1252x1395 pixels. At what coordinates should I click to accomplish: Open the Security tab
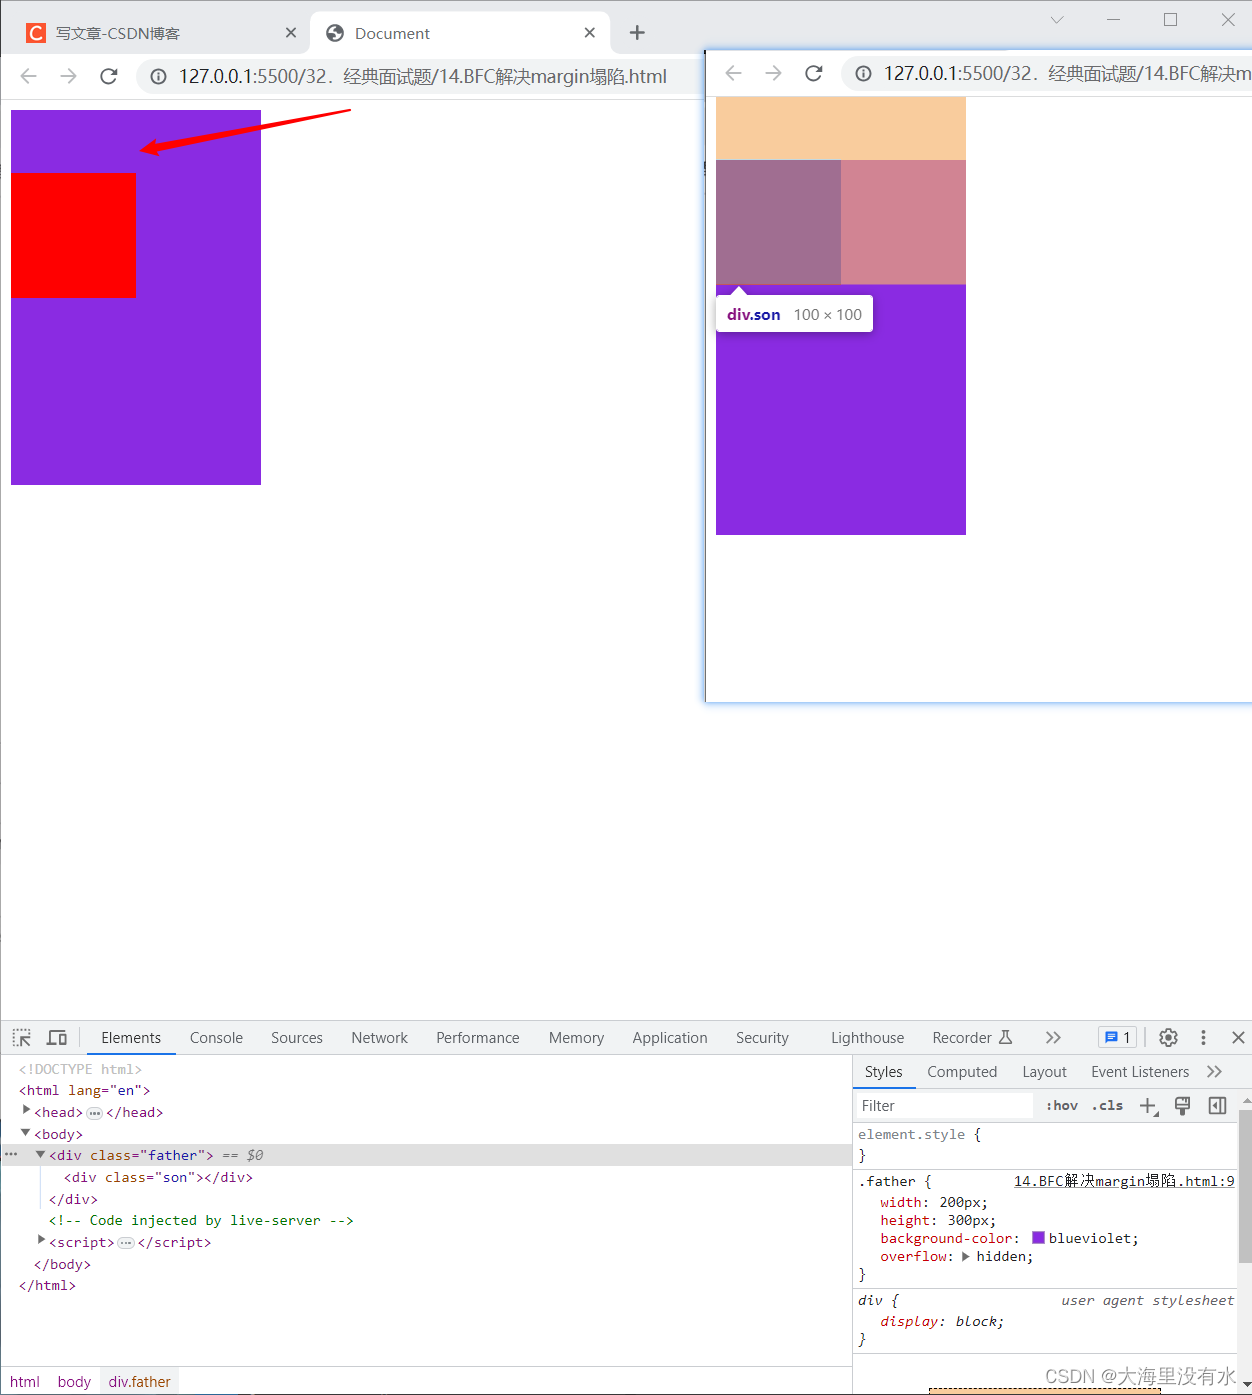coord(762,1038)
